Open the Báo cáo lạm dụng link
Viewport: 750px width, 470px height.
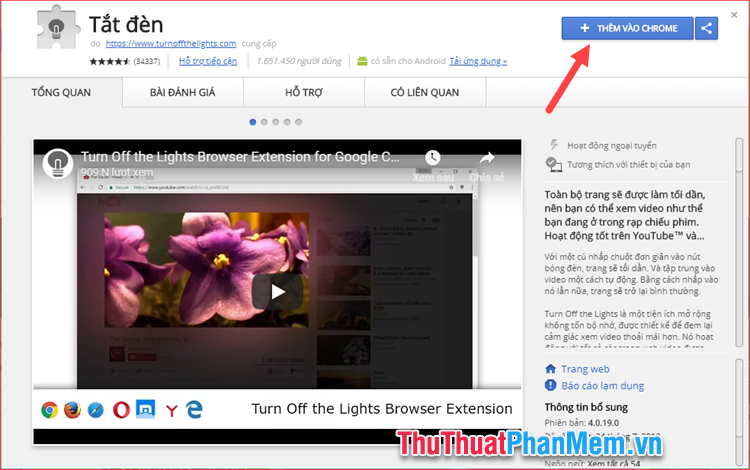click(603, 386)
